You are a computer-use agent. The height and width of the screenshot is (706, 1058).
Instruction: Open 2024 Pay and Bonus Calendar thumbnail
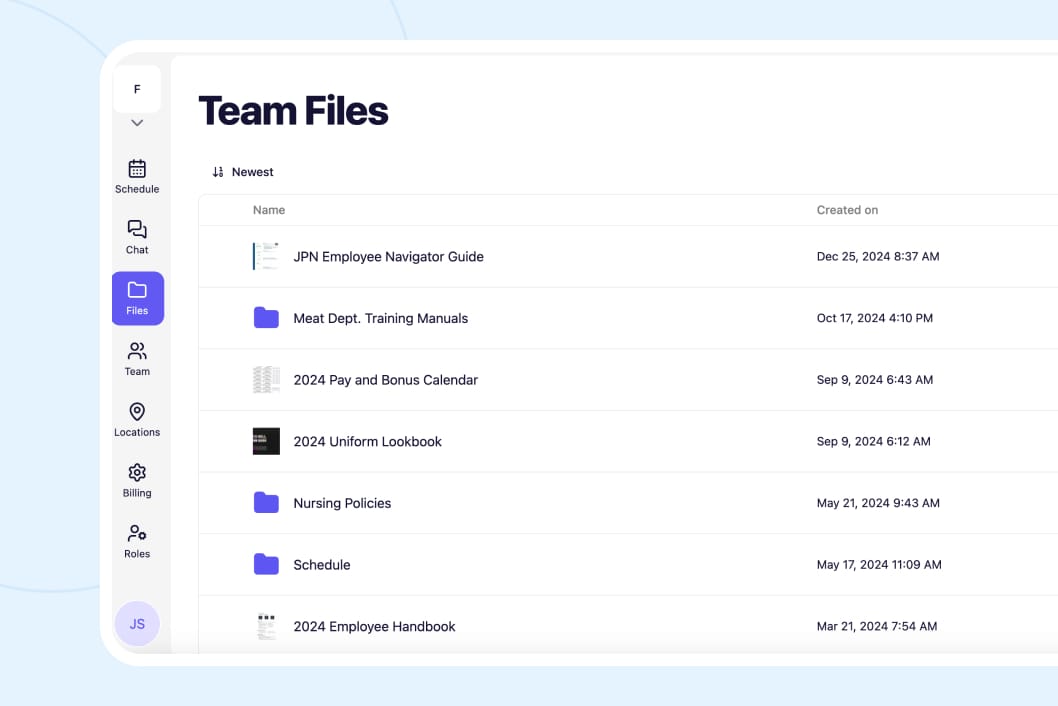266,380
